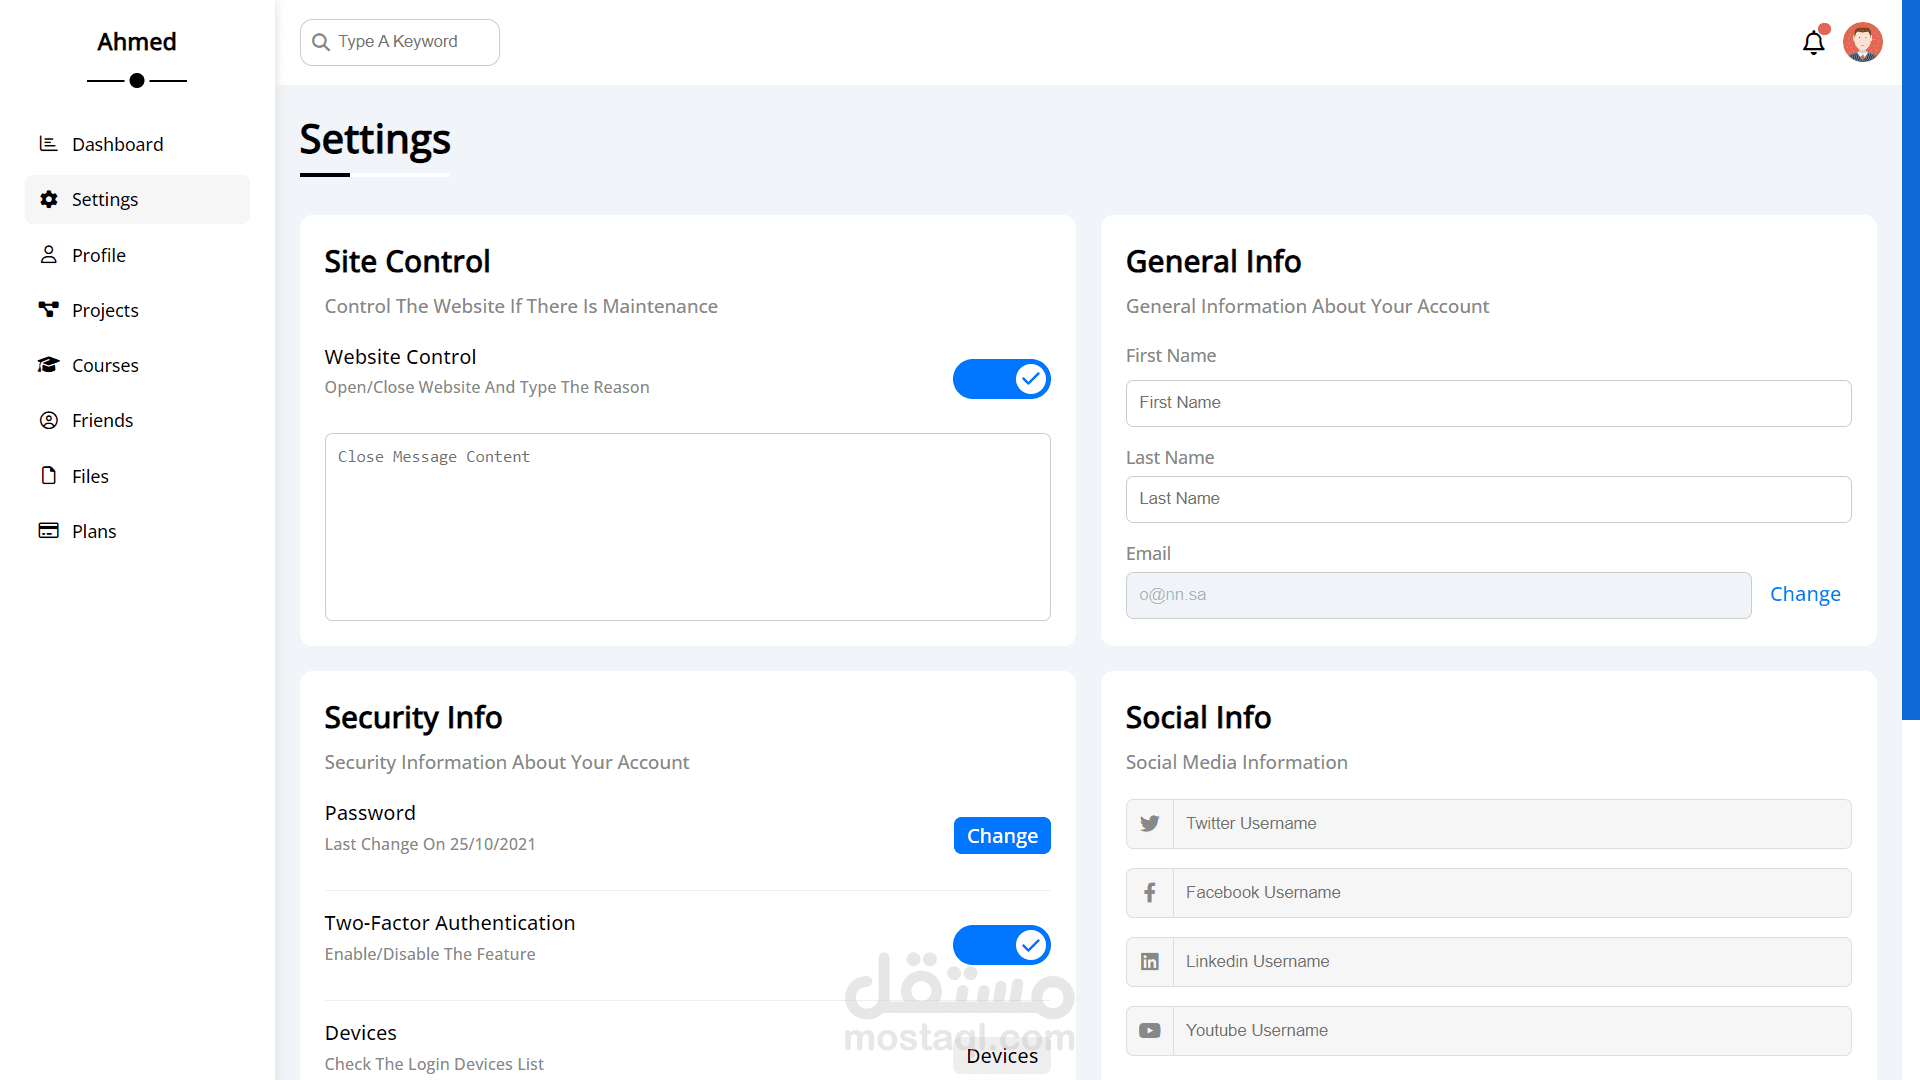
Task: Click the Projects diagram icon in sidebar
Action: [48, 309]
